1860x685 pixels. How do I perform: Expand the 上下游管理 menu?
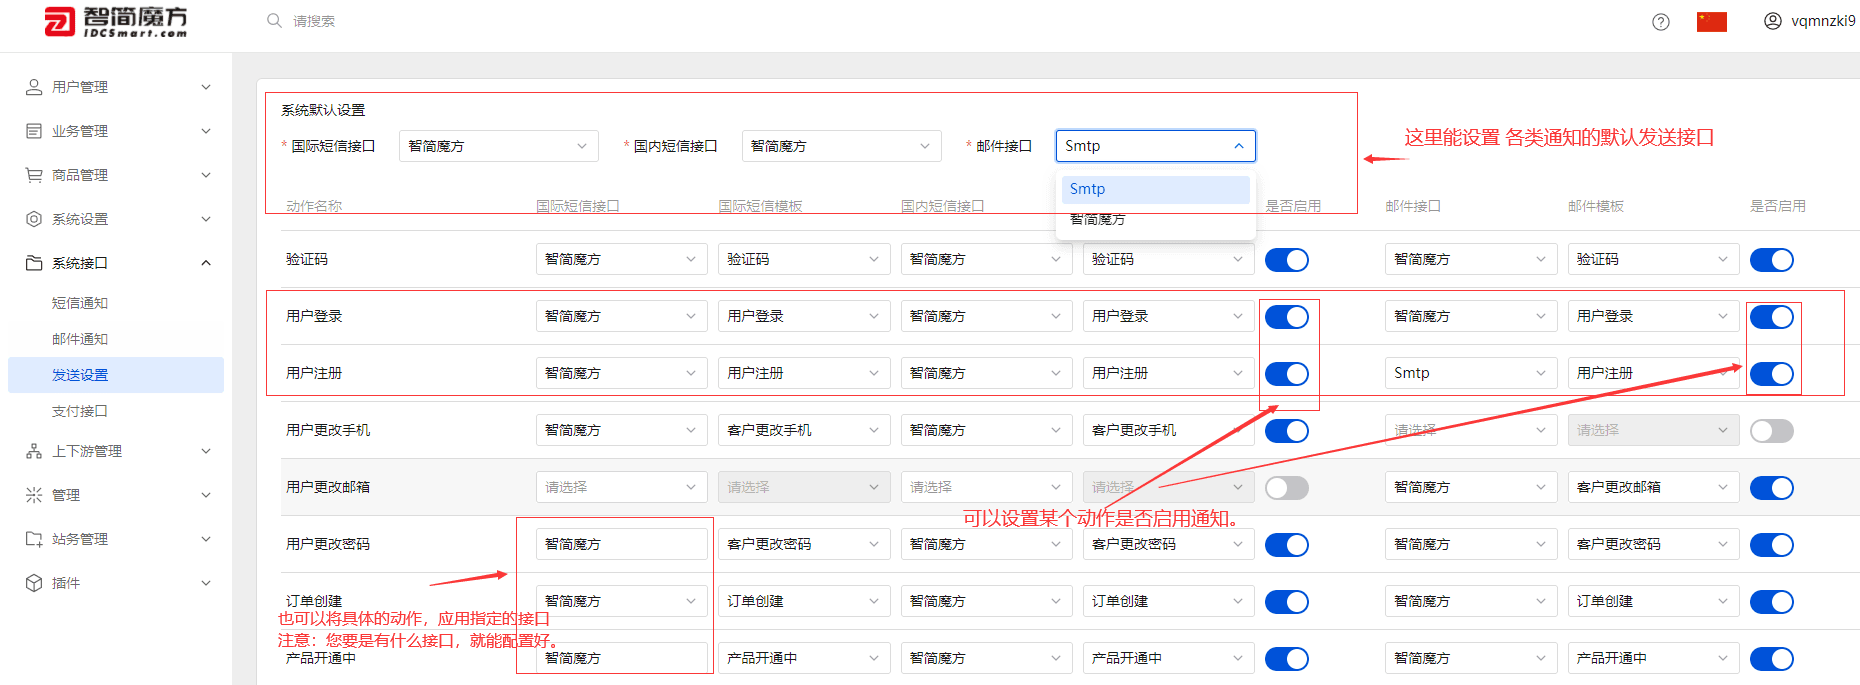206,451
